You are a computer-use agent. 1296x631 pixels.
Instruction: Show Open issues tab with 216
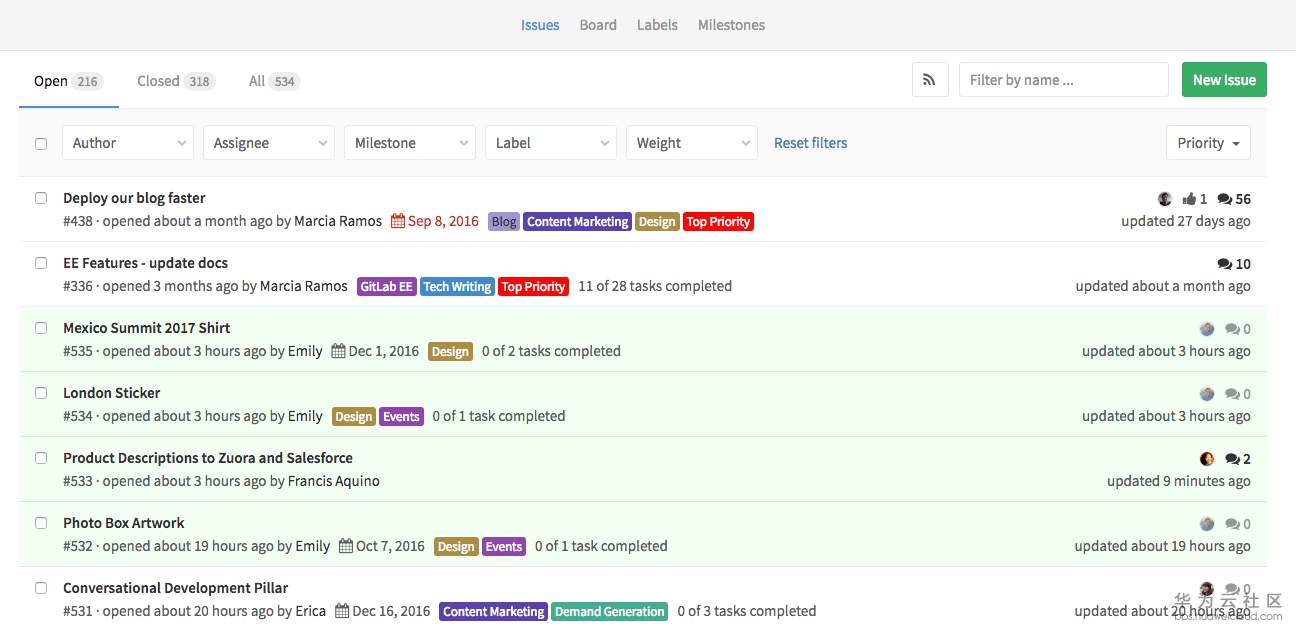click(68, 81)
